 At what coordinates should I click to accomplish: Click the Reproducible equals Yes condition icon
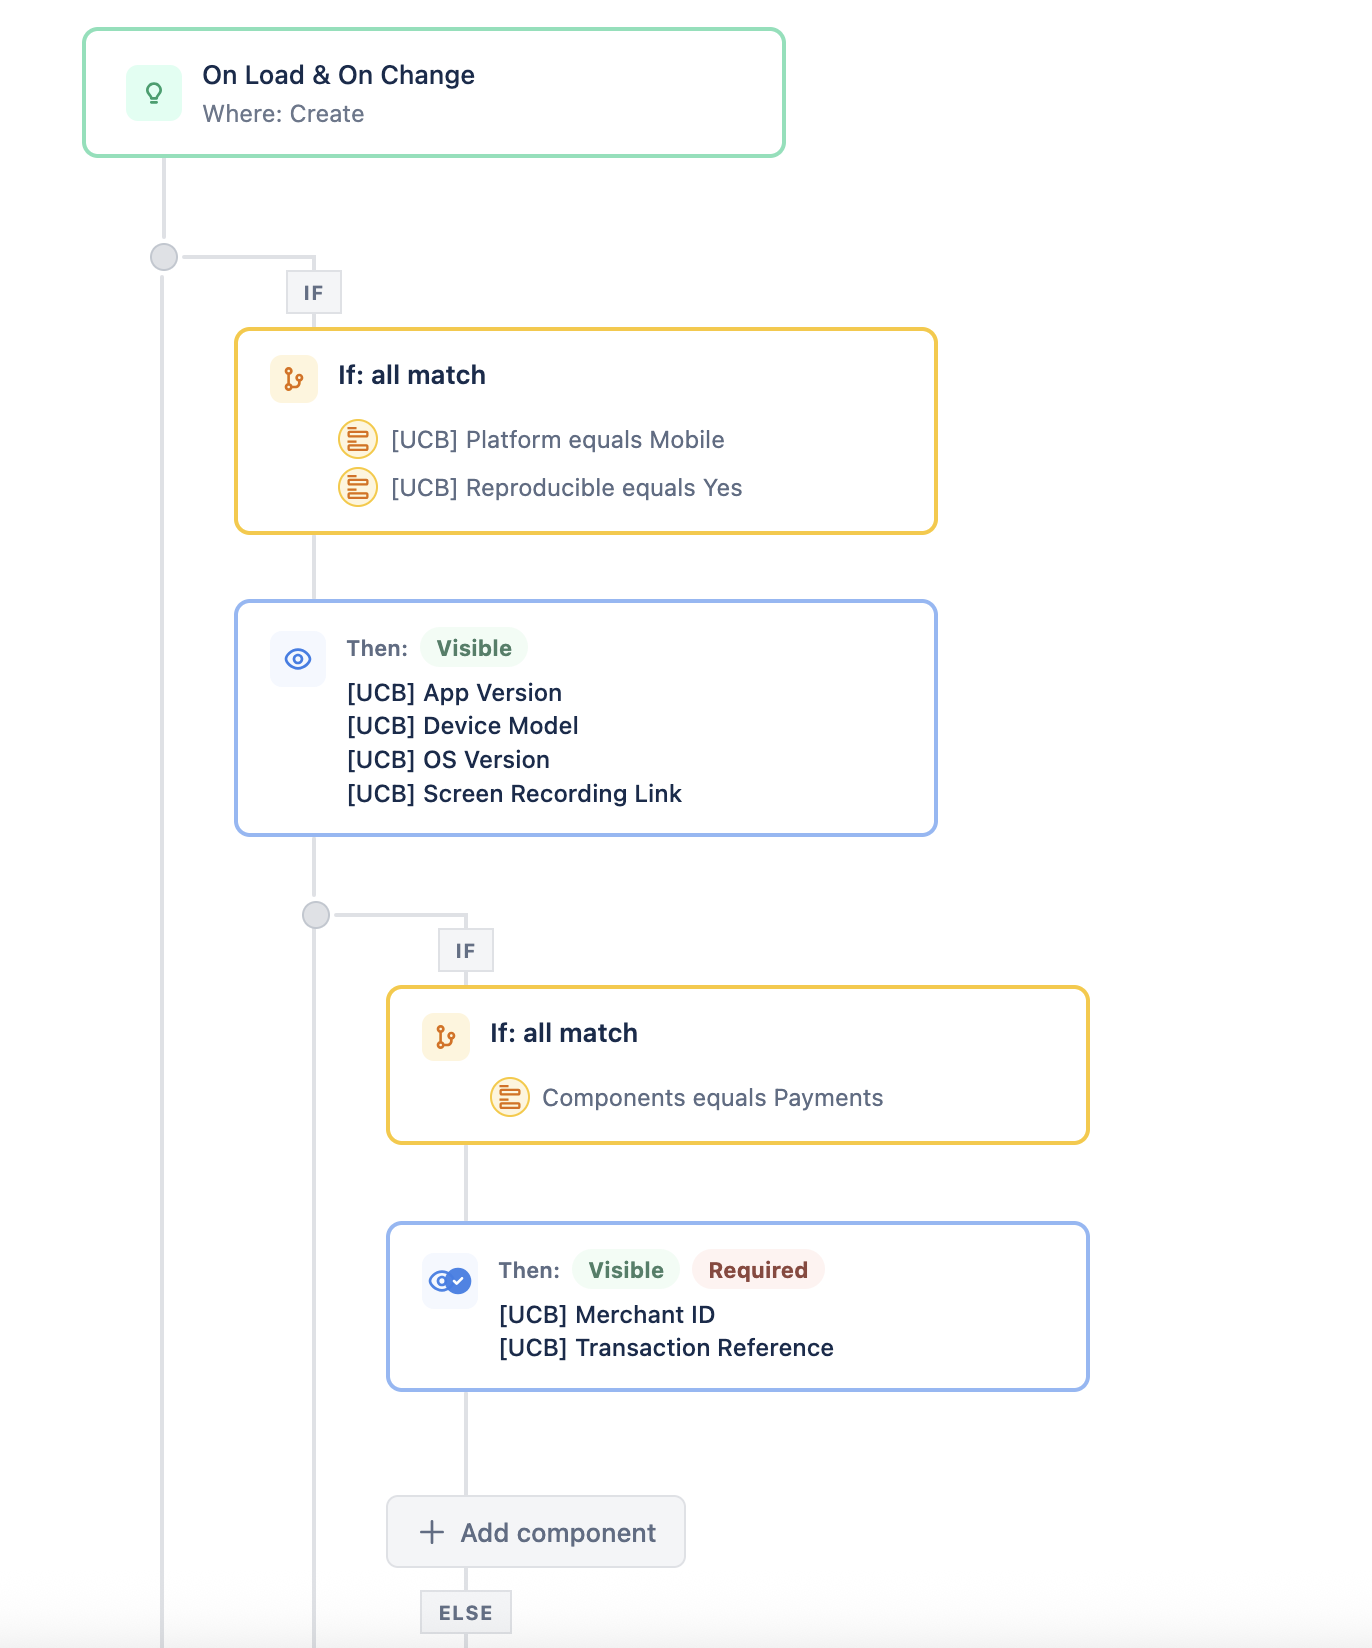coord(358,487)
